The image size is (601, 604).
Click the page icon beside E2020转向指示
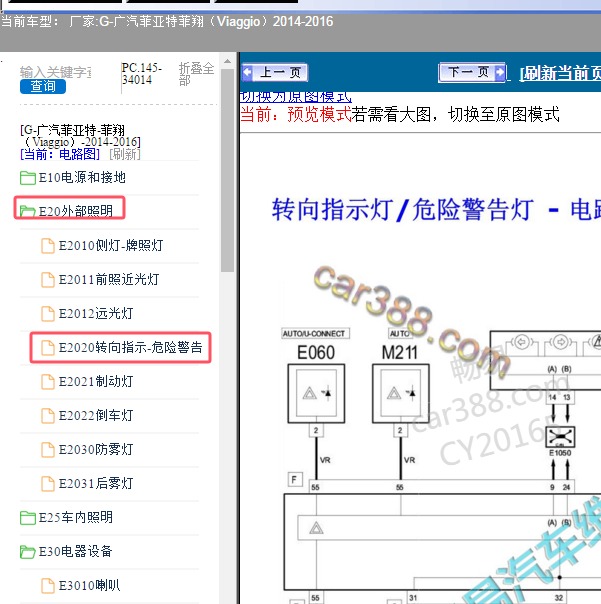click(48, 347)
